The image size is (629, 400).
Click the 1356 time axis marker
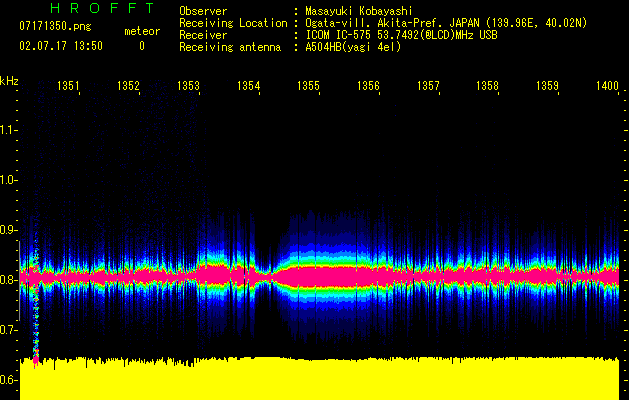pyautogui.click(x=368, y=85)
